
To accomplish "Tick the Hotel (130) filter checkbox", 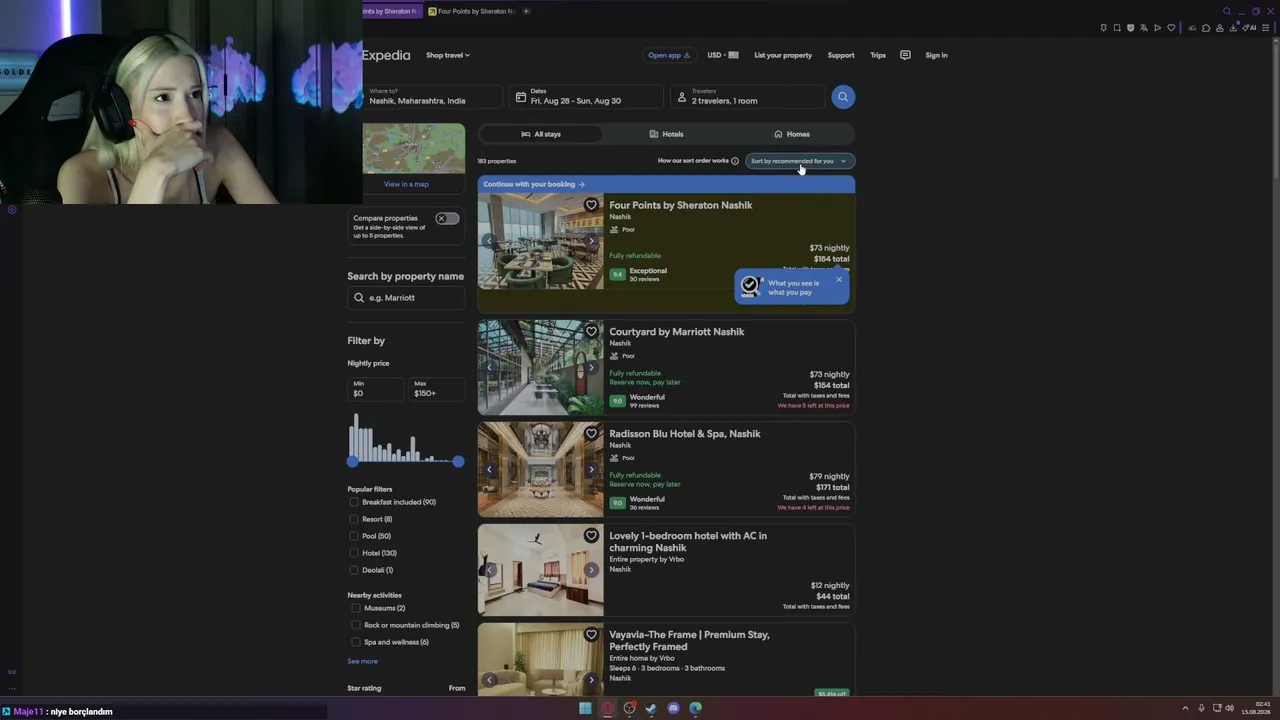I will 353,553.
